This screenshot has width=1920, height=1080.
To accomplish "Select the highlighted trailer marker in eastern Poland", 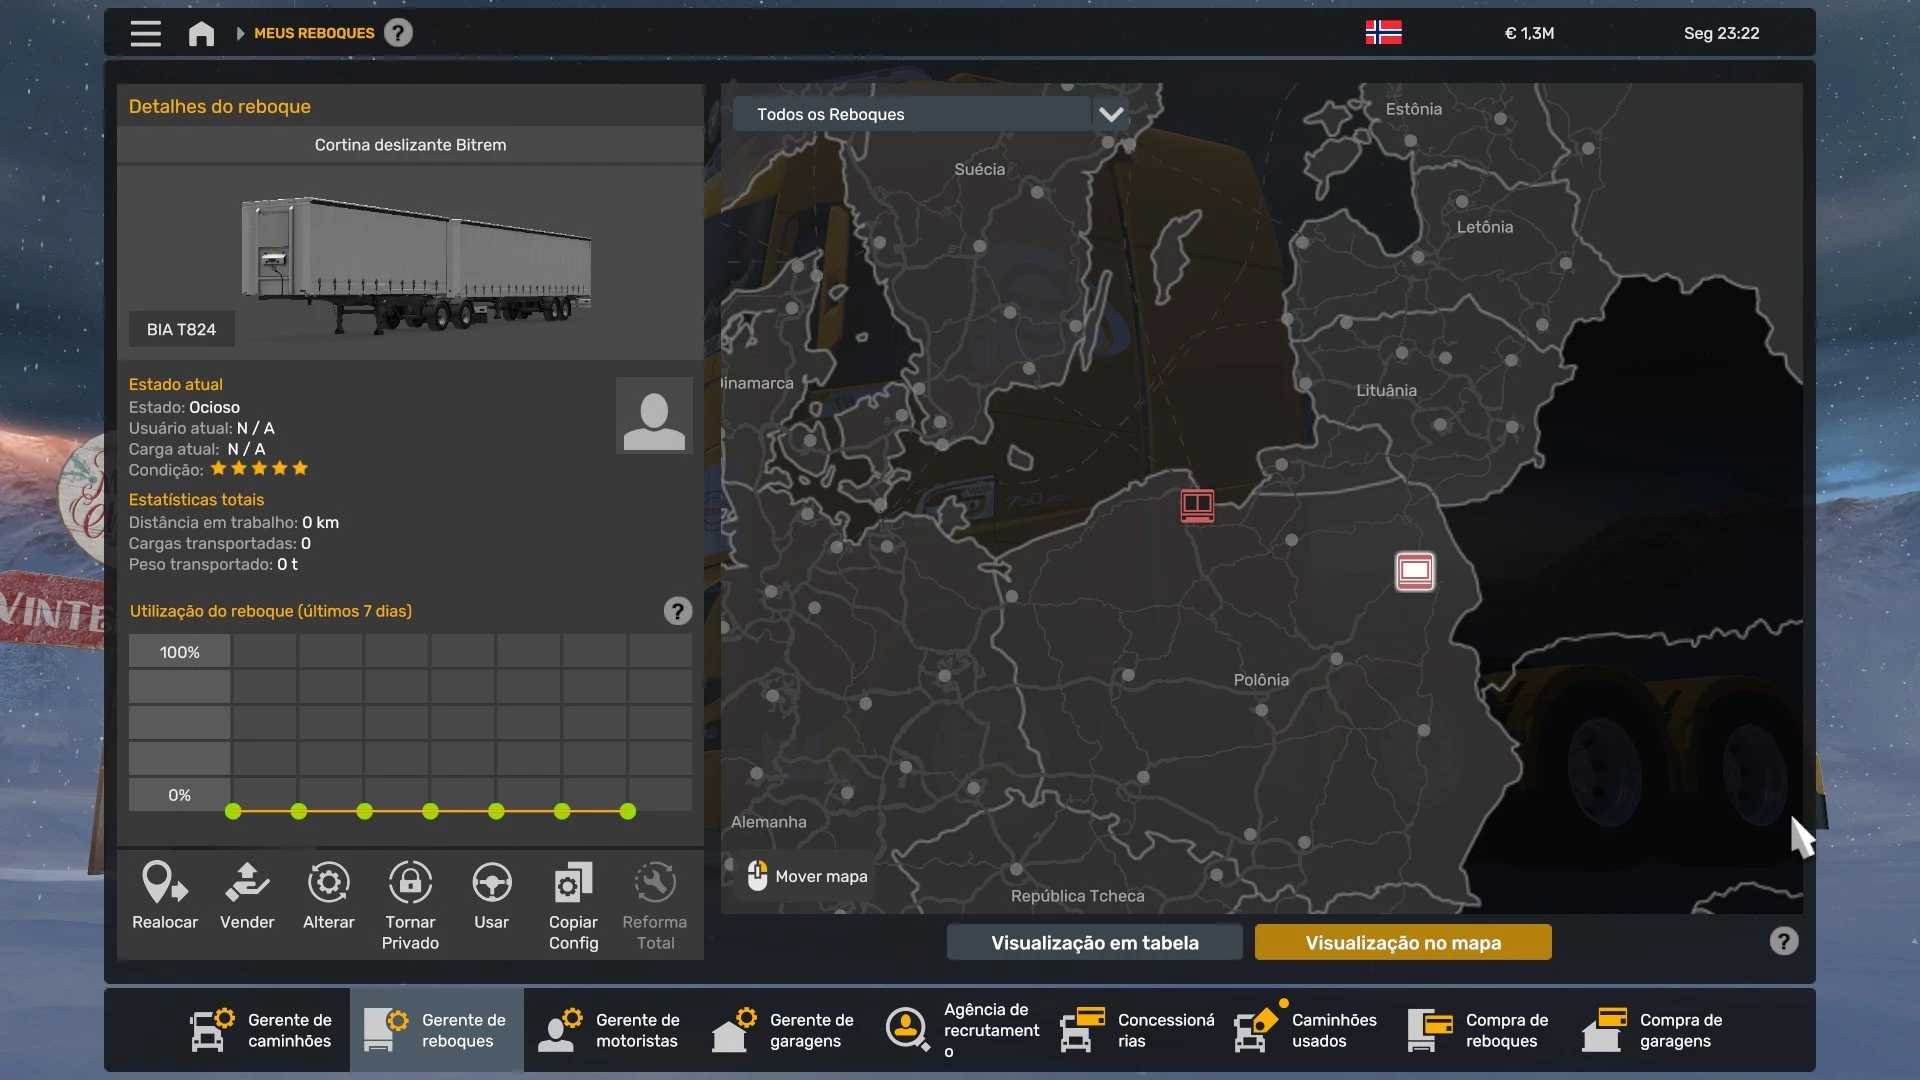I will [x=1414, y=571].
